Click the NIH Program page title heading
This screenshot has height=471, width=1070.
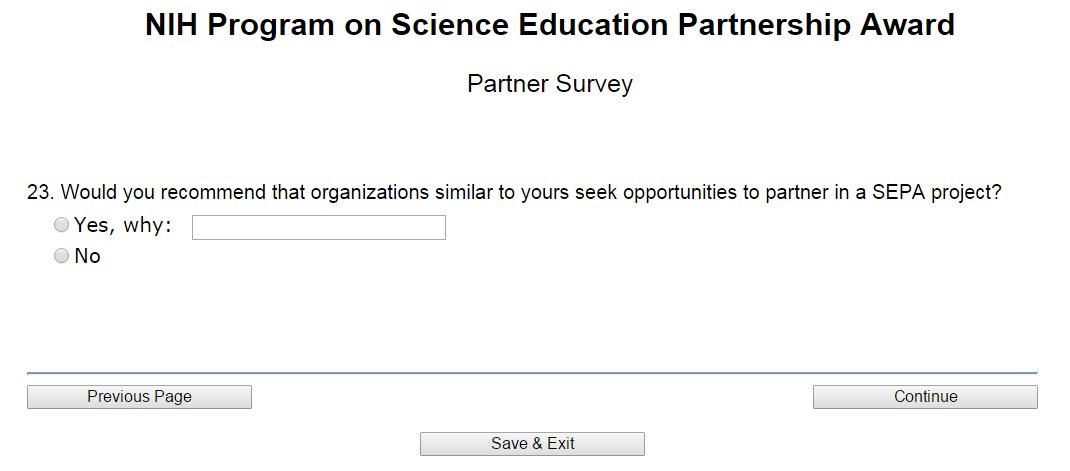[549, 25]
